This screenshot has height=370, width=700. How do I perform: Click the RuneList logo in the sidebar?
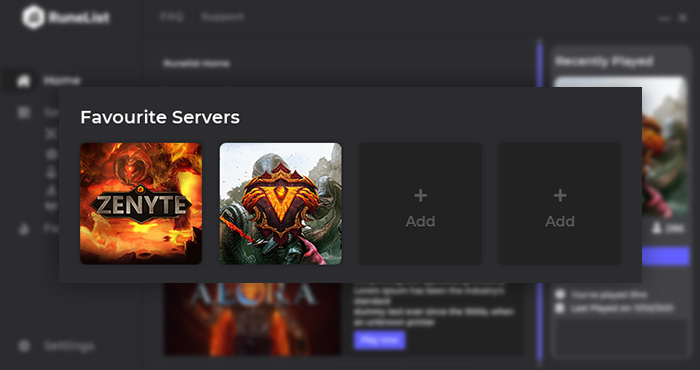(66, 17)
